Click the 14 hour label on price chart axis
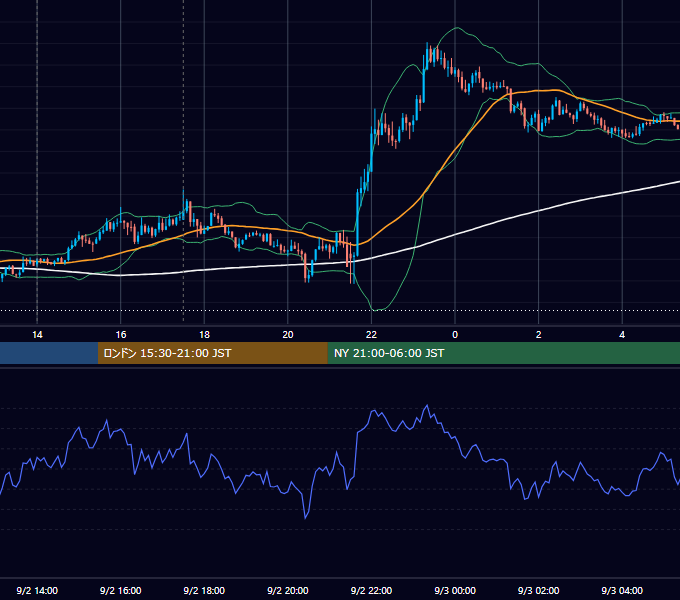Screen dimensions: 680x600 pyautogui.click(x=37, y=335)
